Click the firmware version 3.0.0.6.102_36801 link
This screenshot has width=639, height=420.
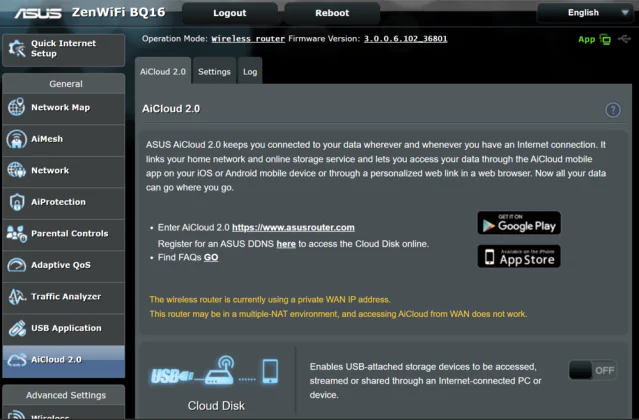pos(405,39)
